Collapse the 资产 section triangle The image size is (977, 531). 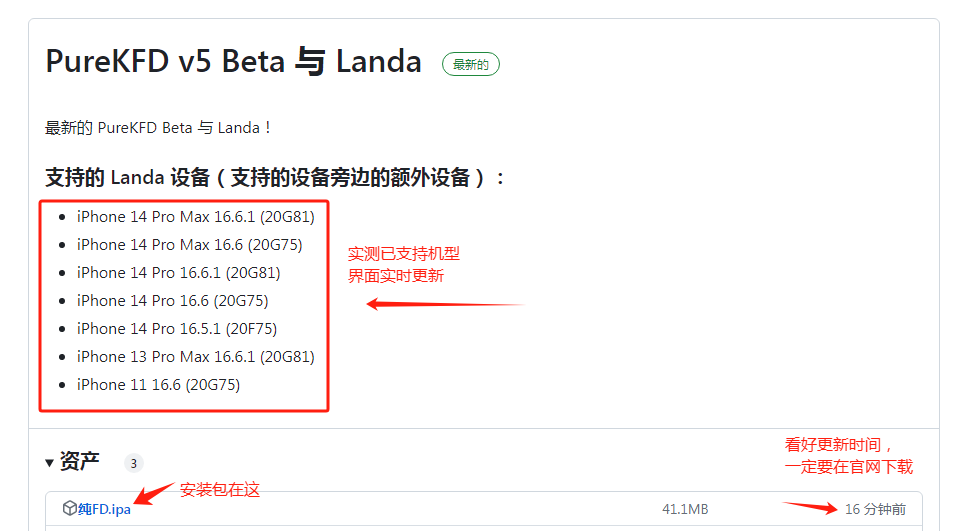pyautogui.click(x=50, y=462)
